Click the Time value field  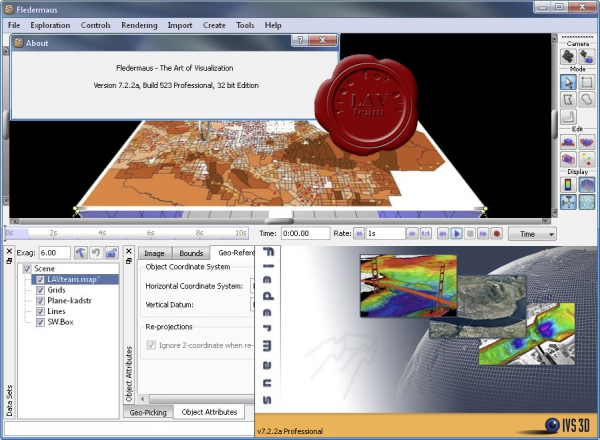click(305, 233)
